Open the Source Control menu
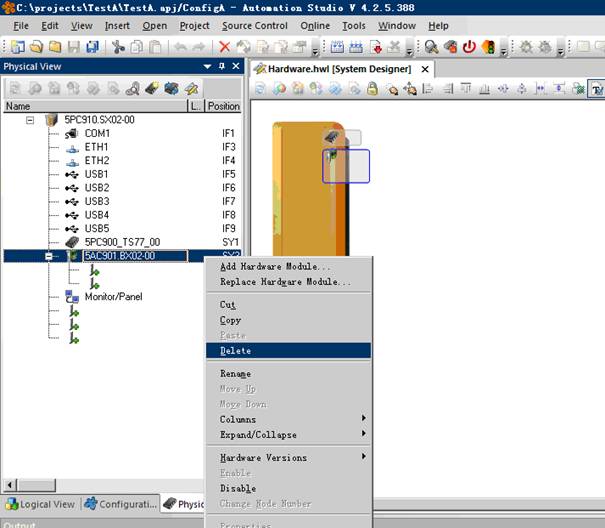Viewport: 605px width, 528px height. (x=255, y=25)
